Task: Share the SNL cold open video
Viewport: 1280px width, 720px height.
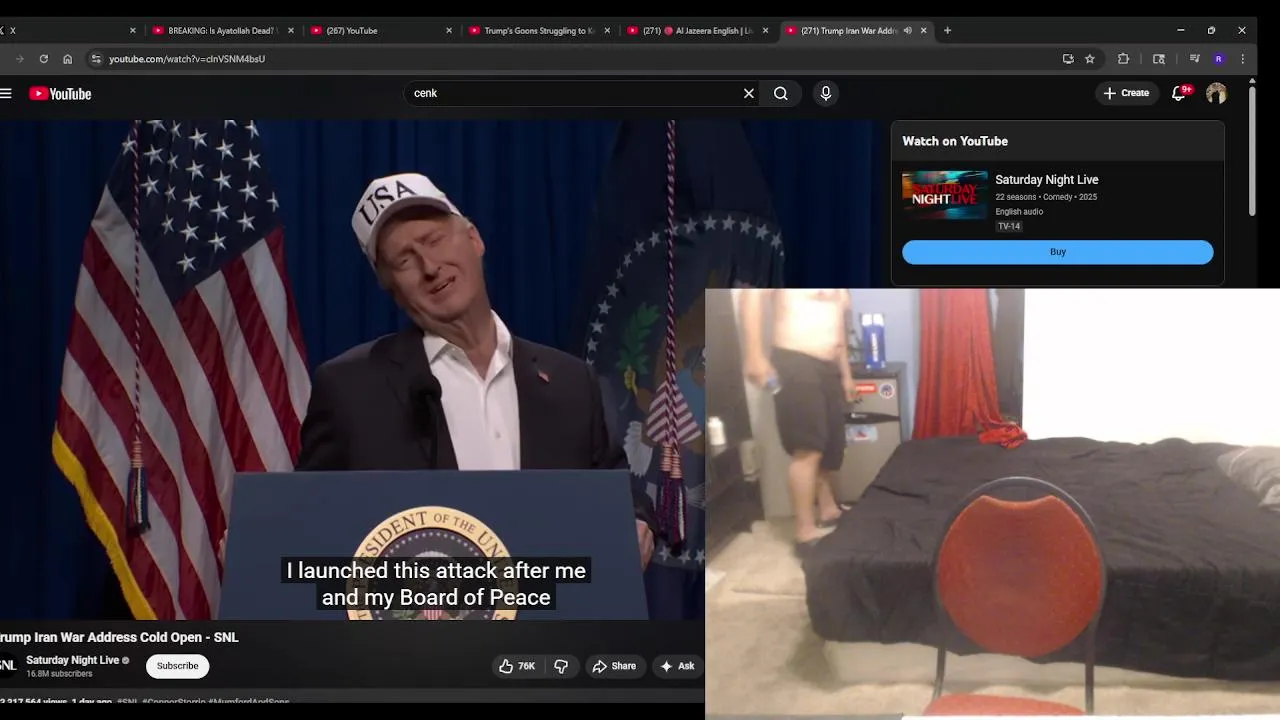Action: coord(614,666)
